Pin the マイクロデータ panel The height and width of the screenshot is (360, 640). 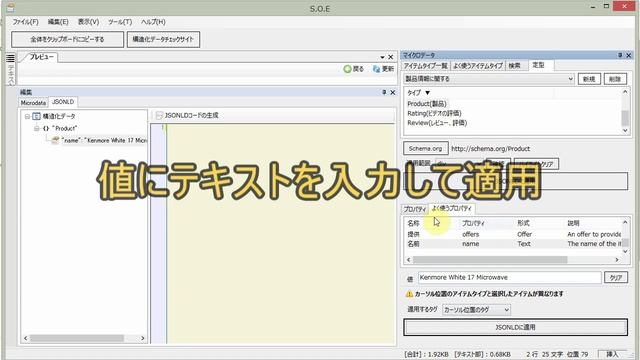click(620, 55)
